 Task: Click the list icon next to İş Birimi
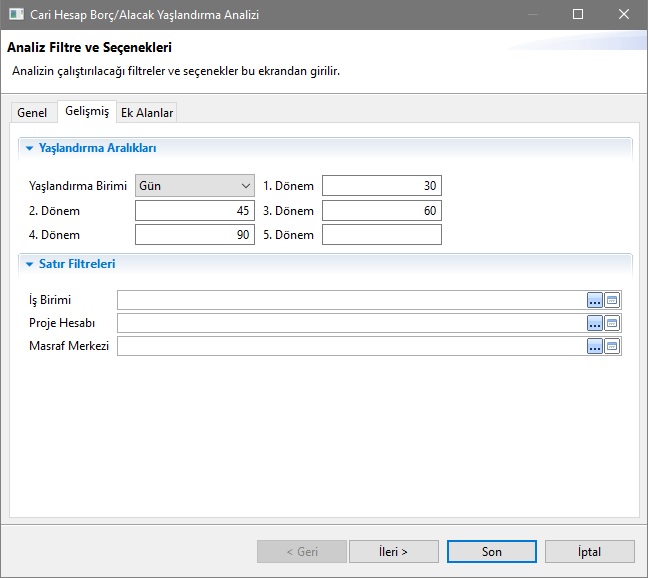(612, 300)
